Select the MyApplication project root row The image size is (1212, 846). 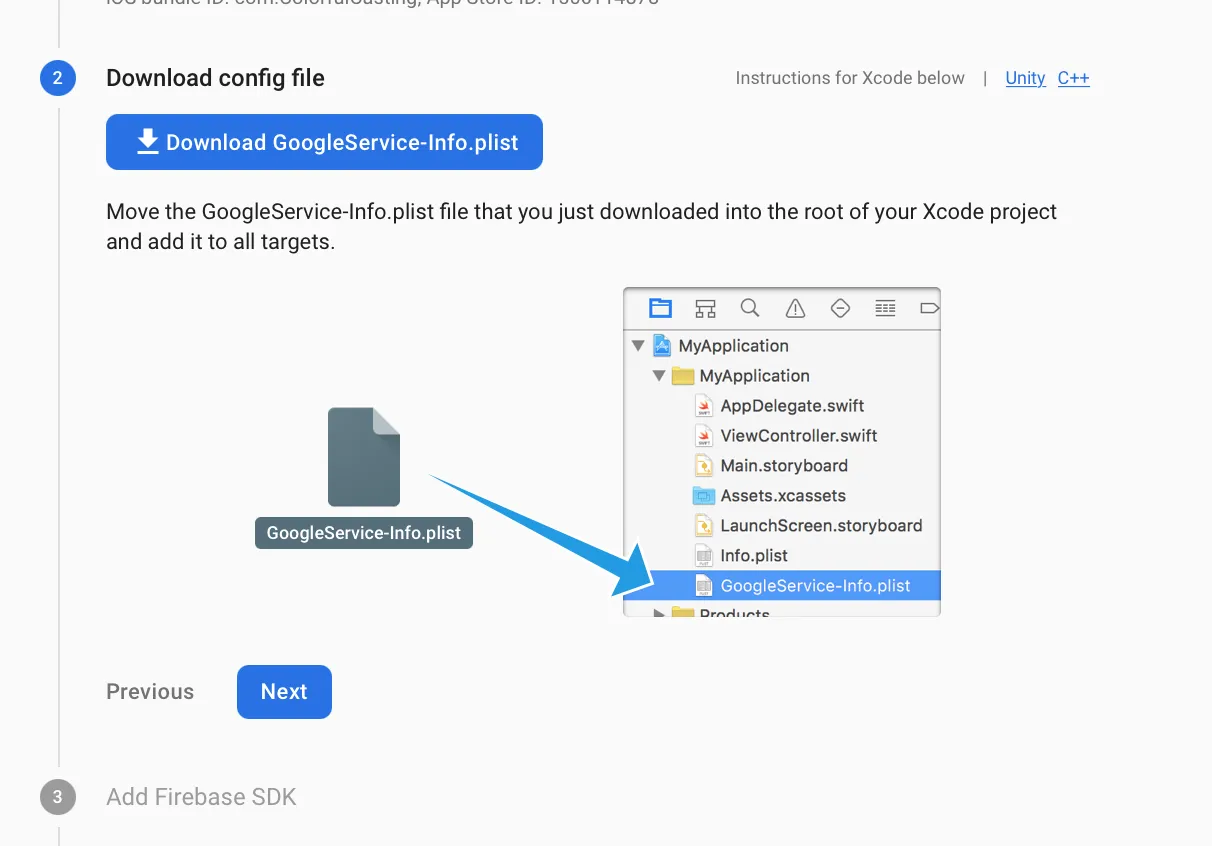782,346
